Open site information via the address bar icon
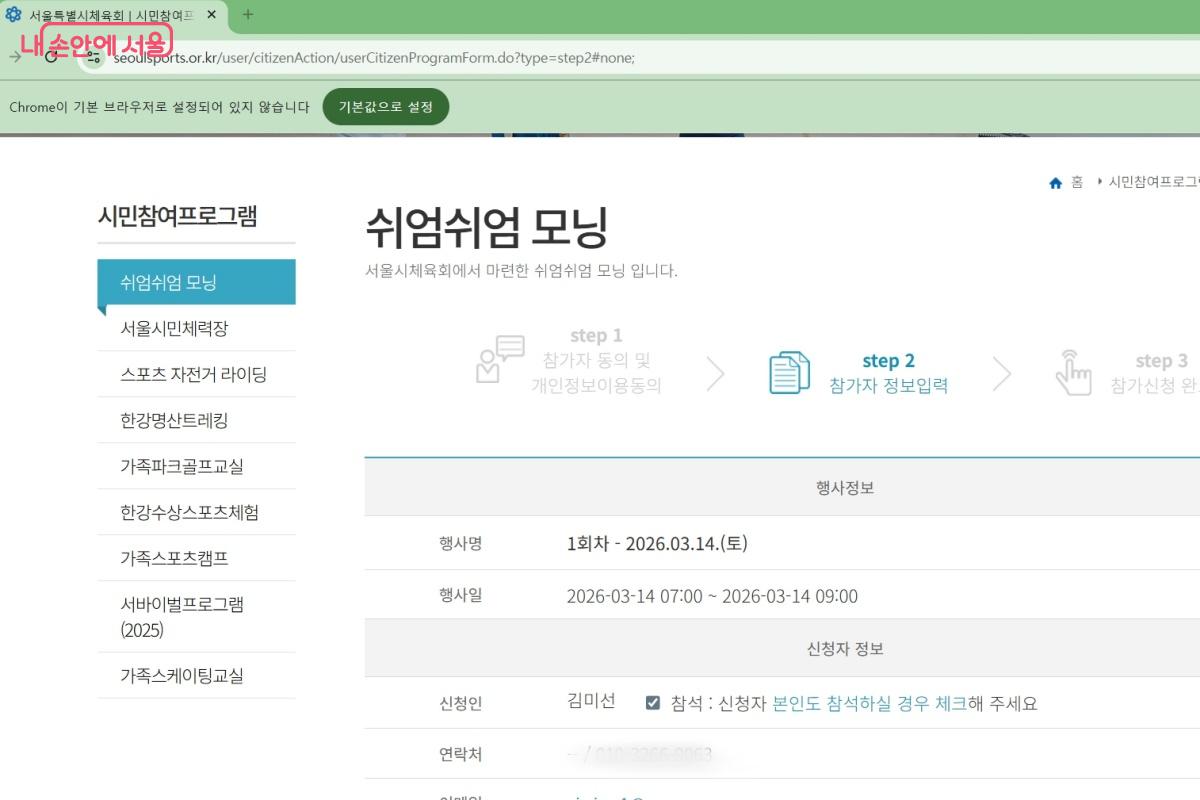The width and height of the screenshot is (1200, 800). coord(93,58)
